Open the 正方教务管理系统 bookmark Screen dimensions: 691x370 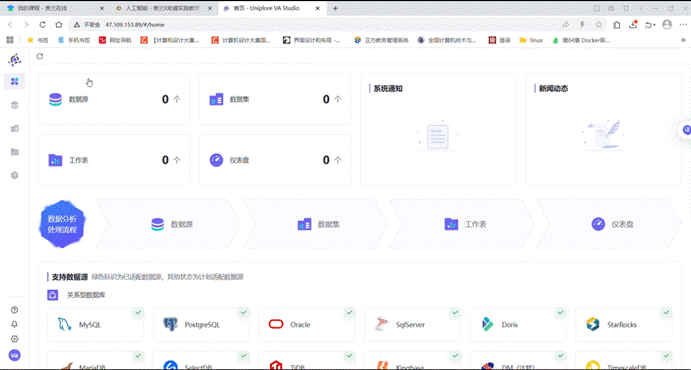pos(382,40)
